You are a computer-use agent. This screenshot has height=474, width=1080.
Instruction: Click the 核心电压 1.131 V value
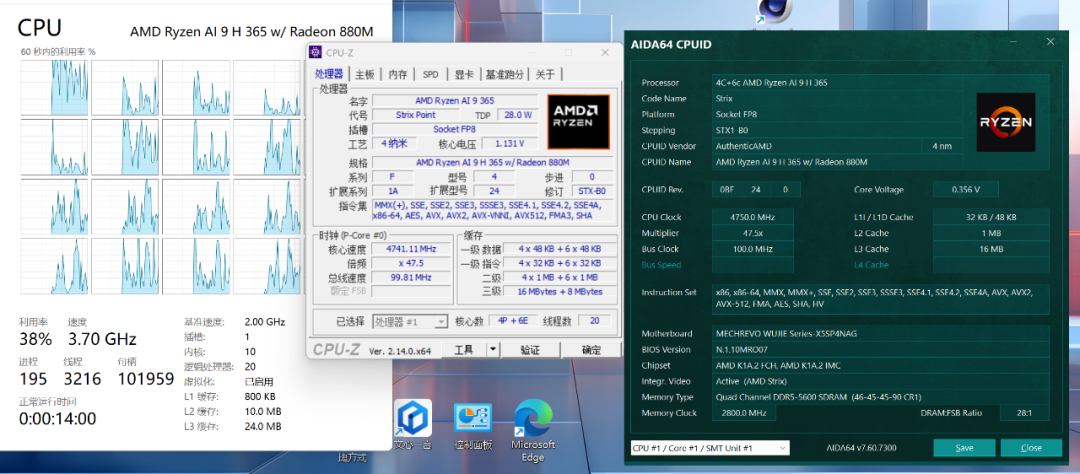pyautogui.click(x=510, y=143)
